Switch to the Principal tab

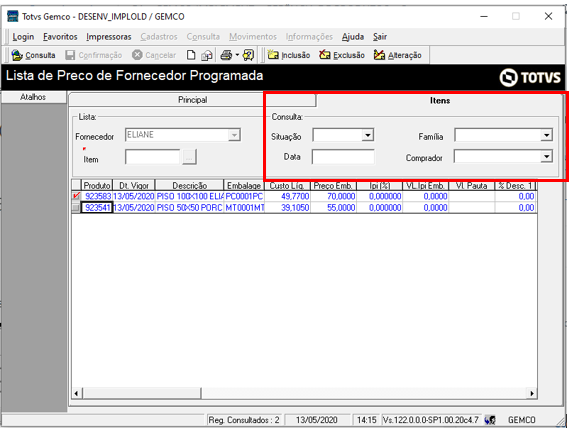click(192, 100)
